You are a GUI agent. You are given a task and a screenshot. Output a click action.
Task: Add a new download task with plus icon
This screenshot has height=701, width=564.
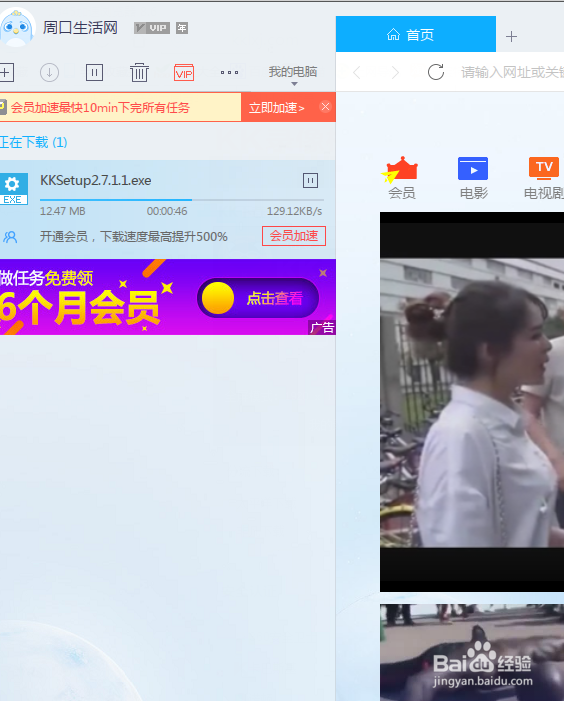[6, 72]
